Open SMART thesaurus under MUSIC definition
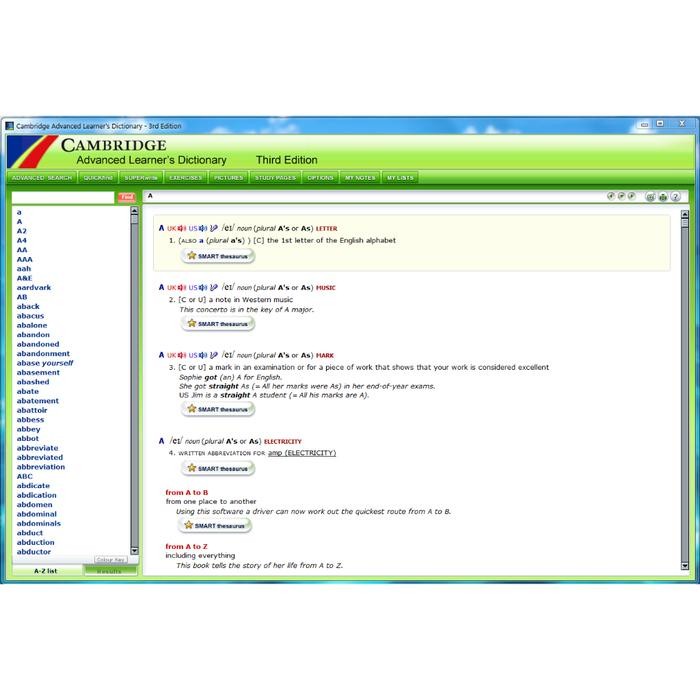 click(218, 324)
